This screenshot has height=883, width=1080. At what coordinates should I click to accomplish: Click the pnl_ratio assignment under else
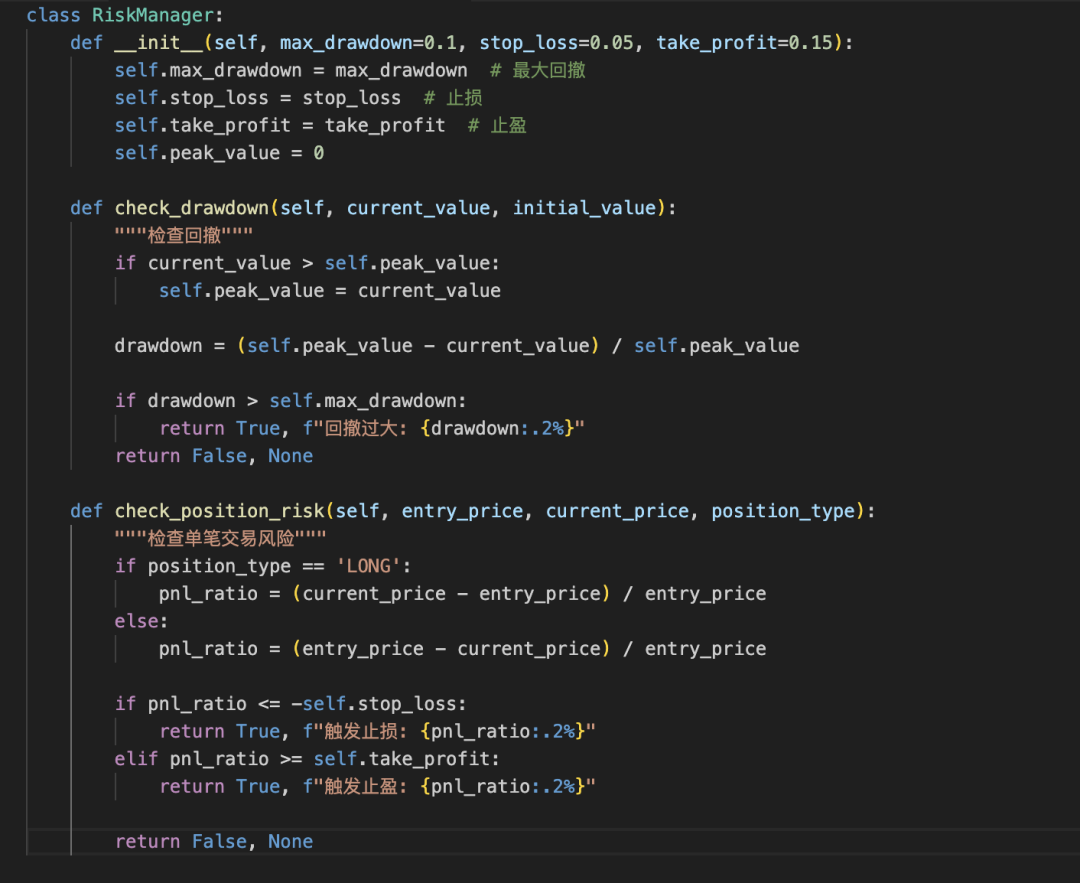pyautogui.click(x=462, y=649)
